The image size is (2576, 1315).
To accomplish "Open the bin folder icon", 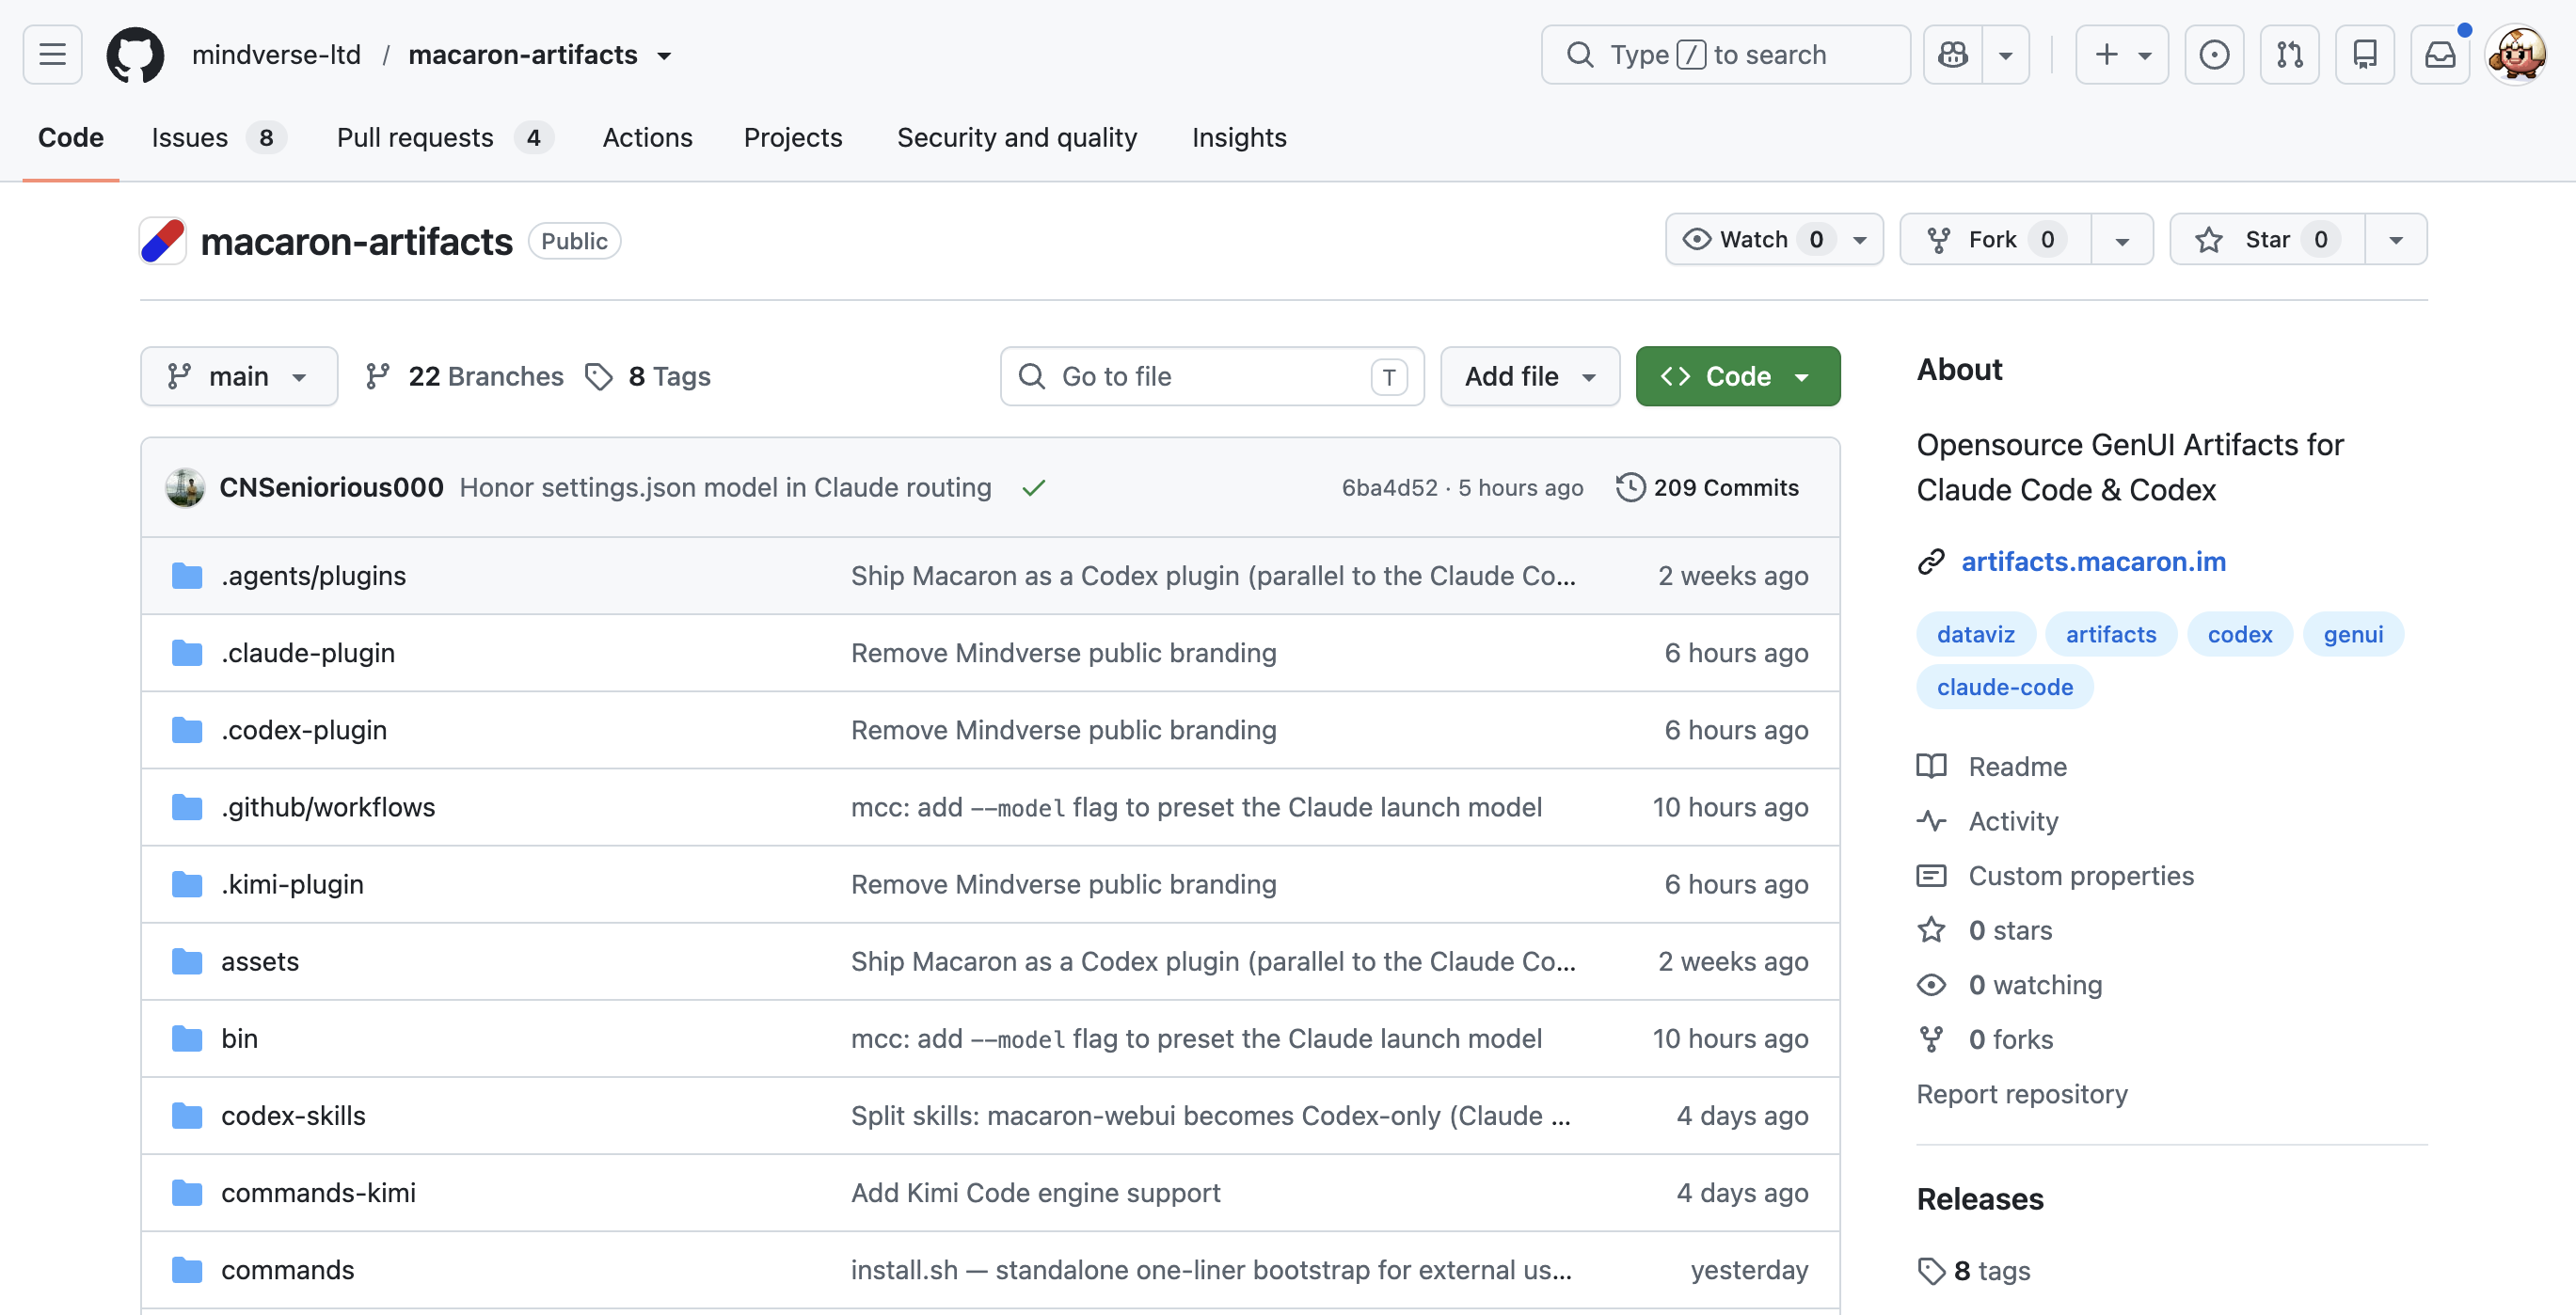I will point(187,1038).
